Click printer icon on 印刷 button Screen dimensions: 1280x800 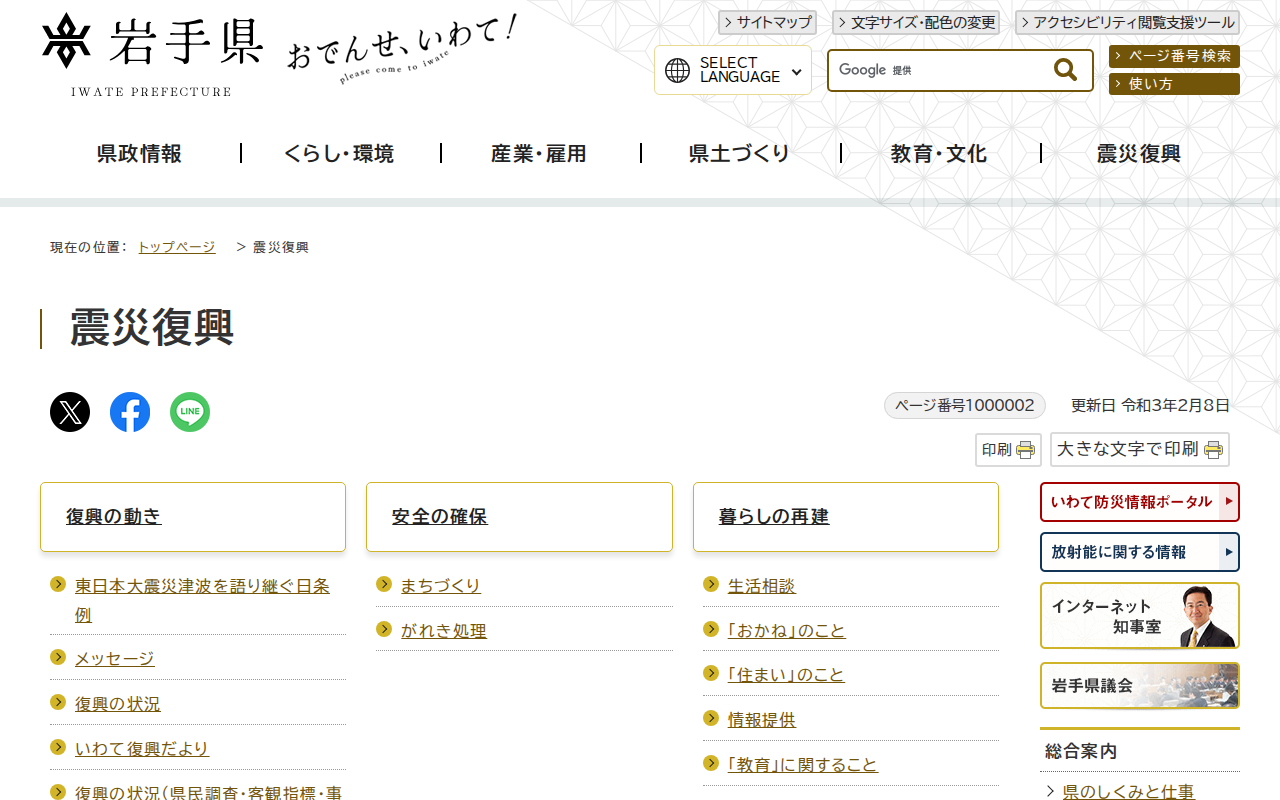[1026, 450]
